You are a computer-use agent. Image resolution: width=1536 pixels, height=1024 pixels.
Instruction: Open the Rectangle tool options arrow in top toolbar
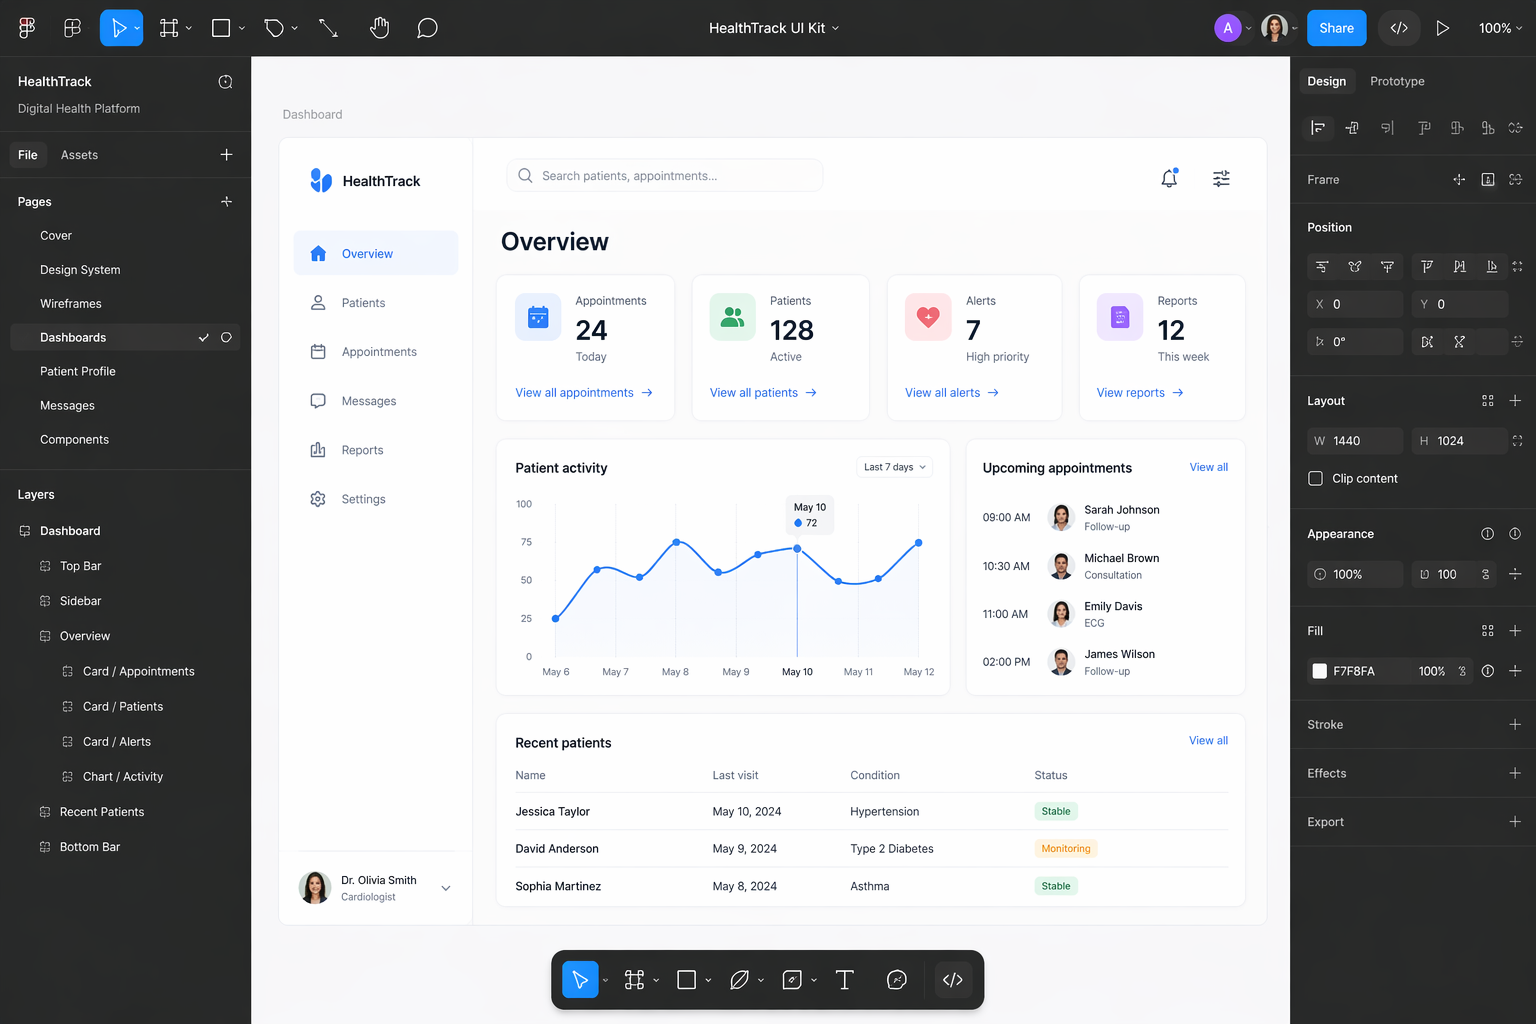242,28
